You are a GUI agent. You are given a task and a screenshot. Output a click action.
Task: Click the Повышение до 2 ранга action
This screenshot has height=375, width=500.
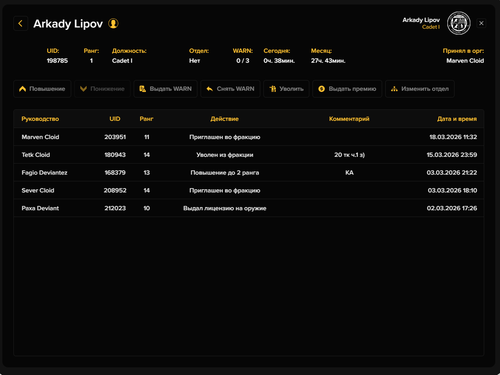[225, 173]
